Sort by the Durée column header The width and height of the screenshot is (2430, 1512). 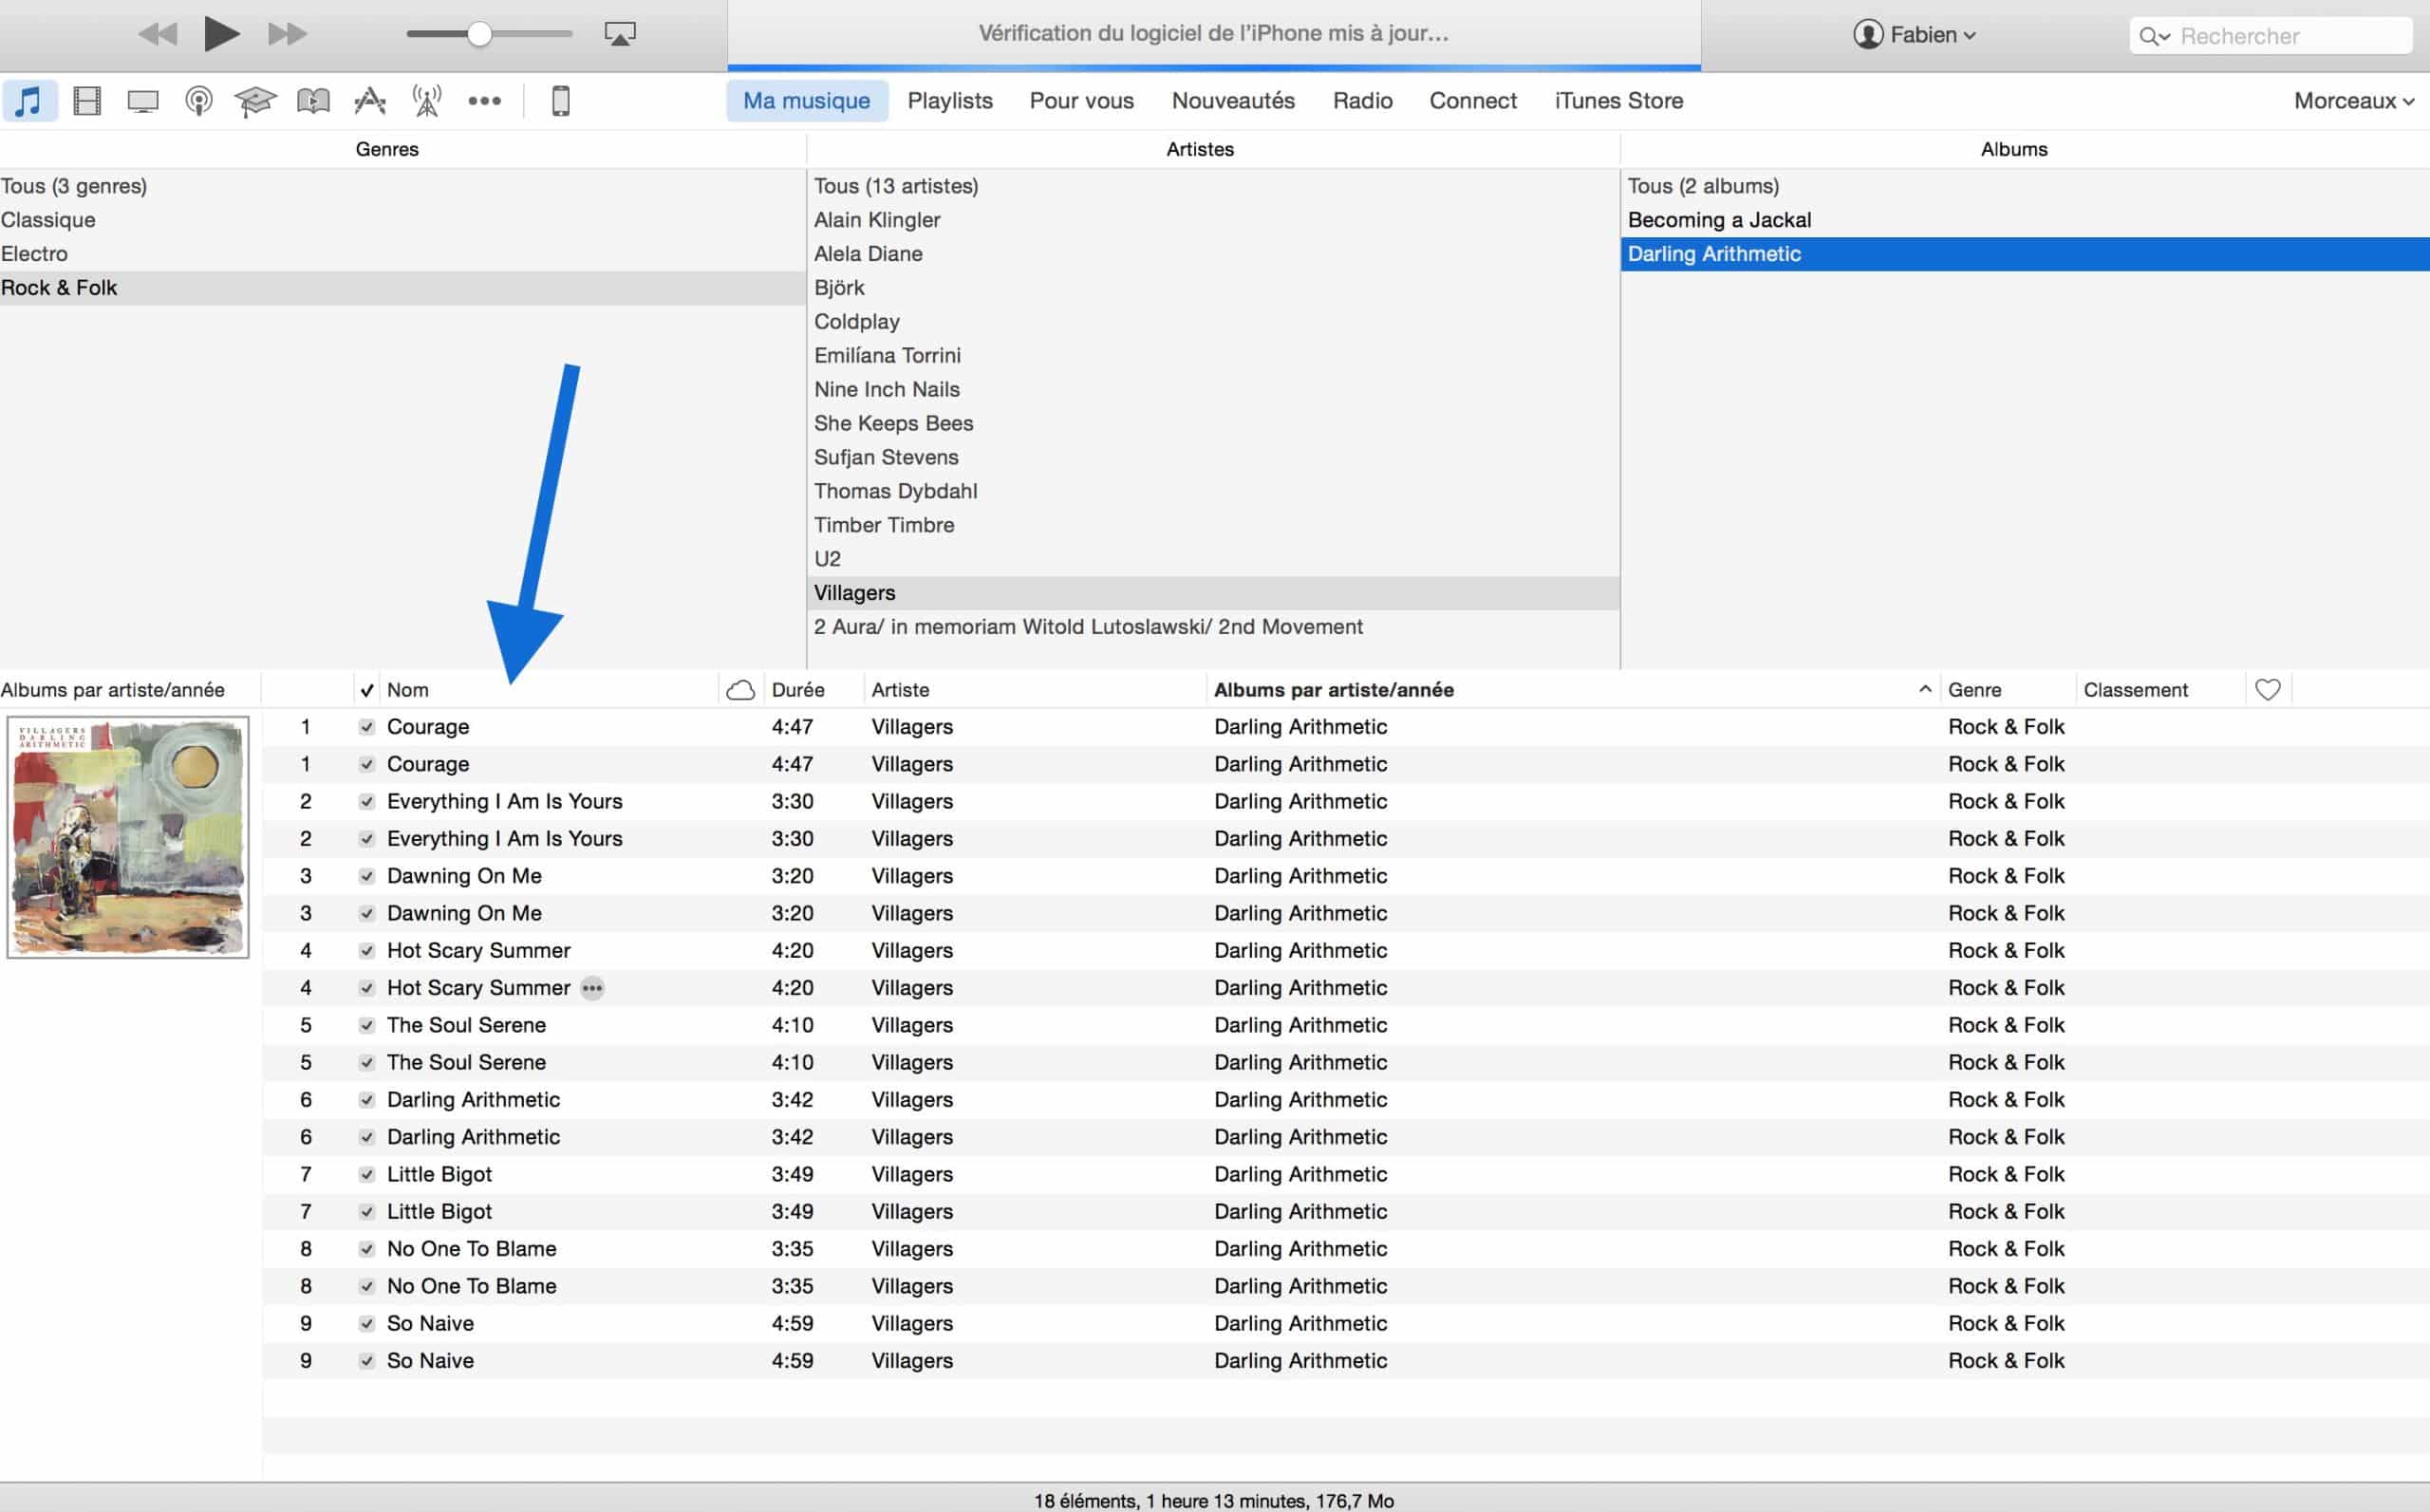pyautogui.click(x=813, y=690)
